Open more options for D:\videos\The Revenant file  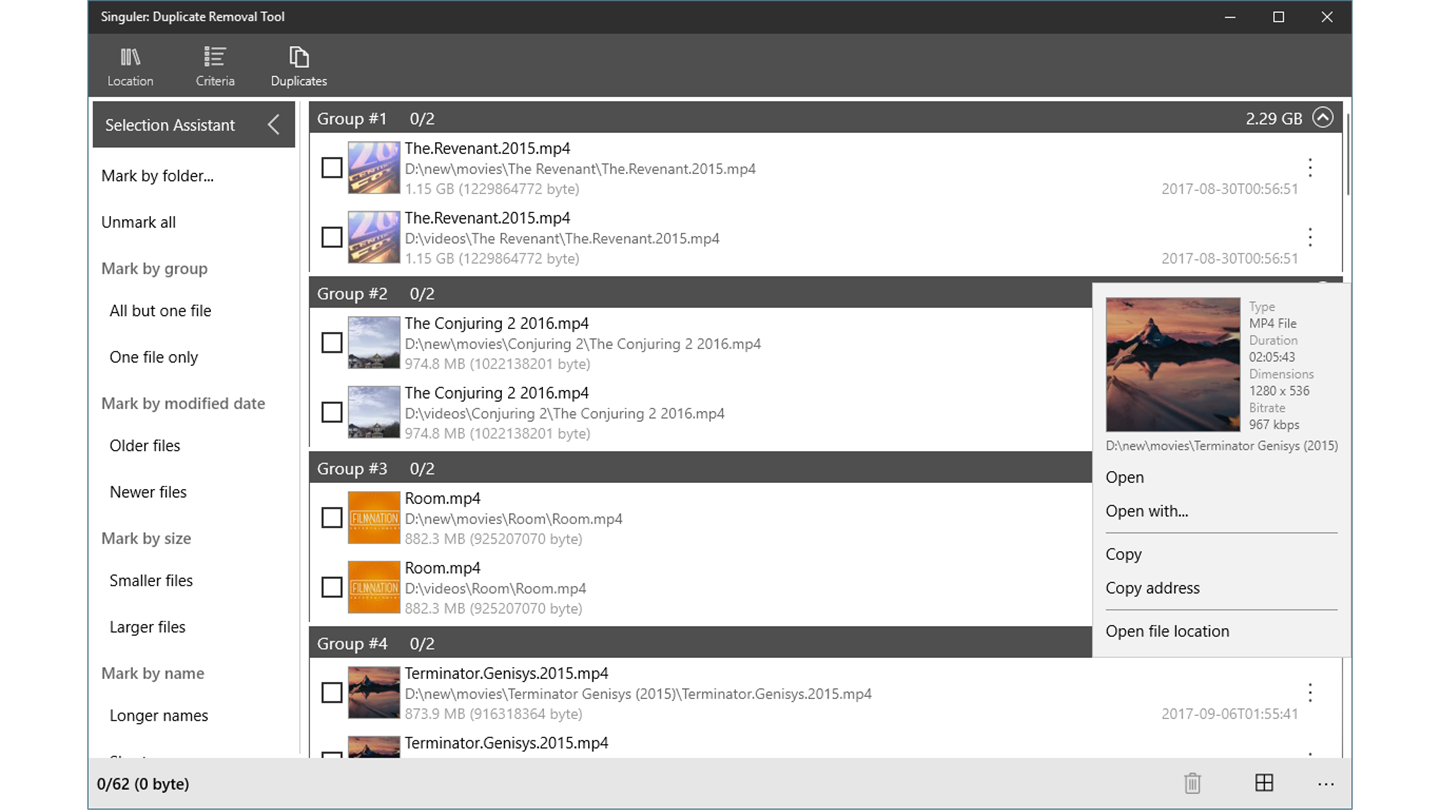pyautogui.click(x=1310, y=237)
